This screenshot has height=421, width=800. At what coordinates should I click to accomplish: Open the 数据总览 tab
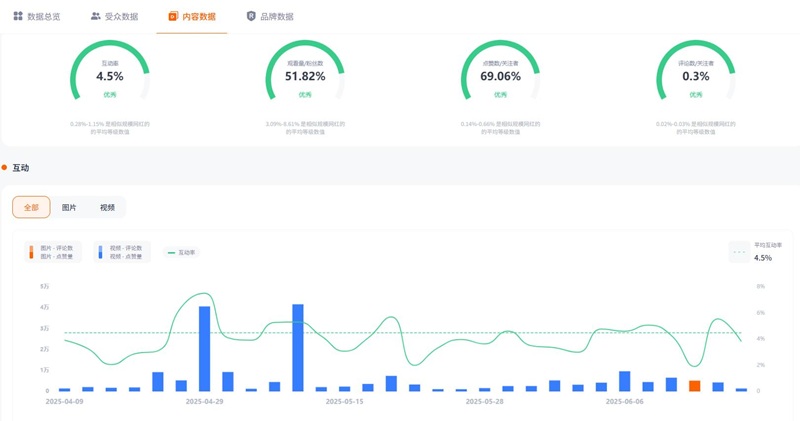tap(36, 16)
